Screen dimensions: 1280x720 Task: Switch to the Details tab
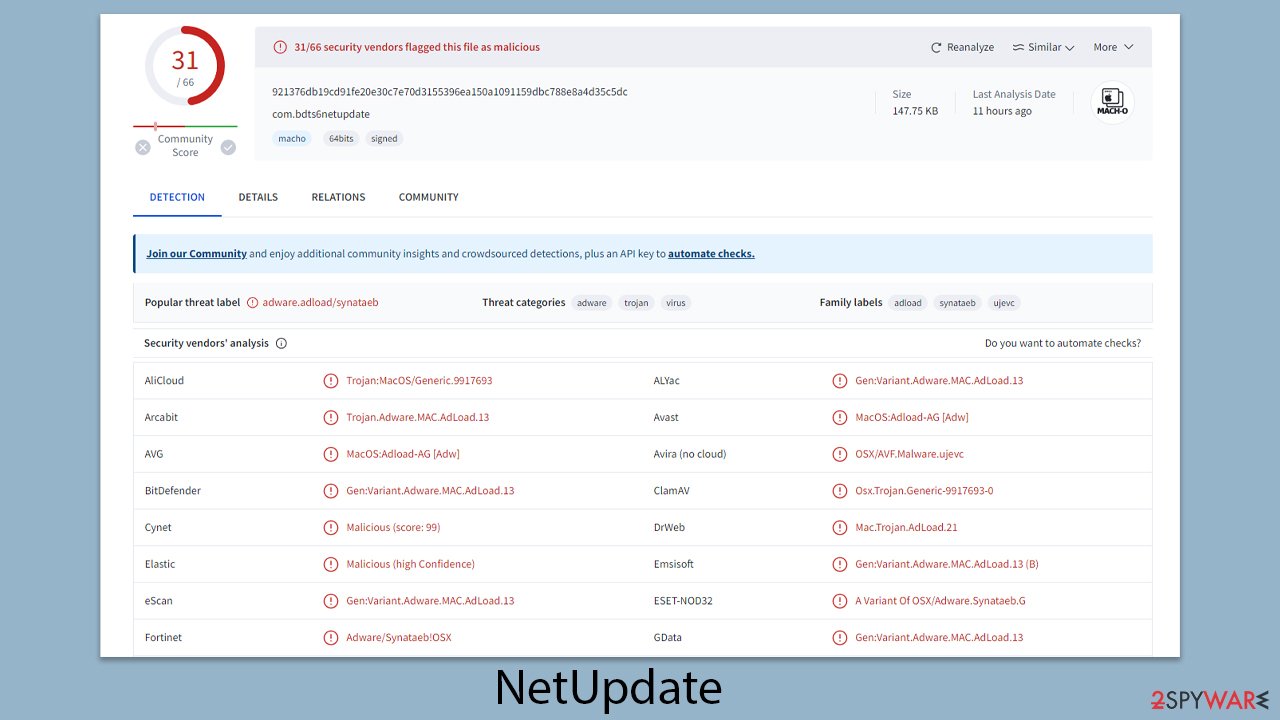pos(257,197)
